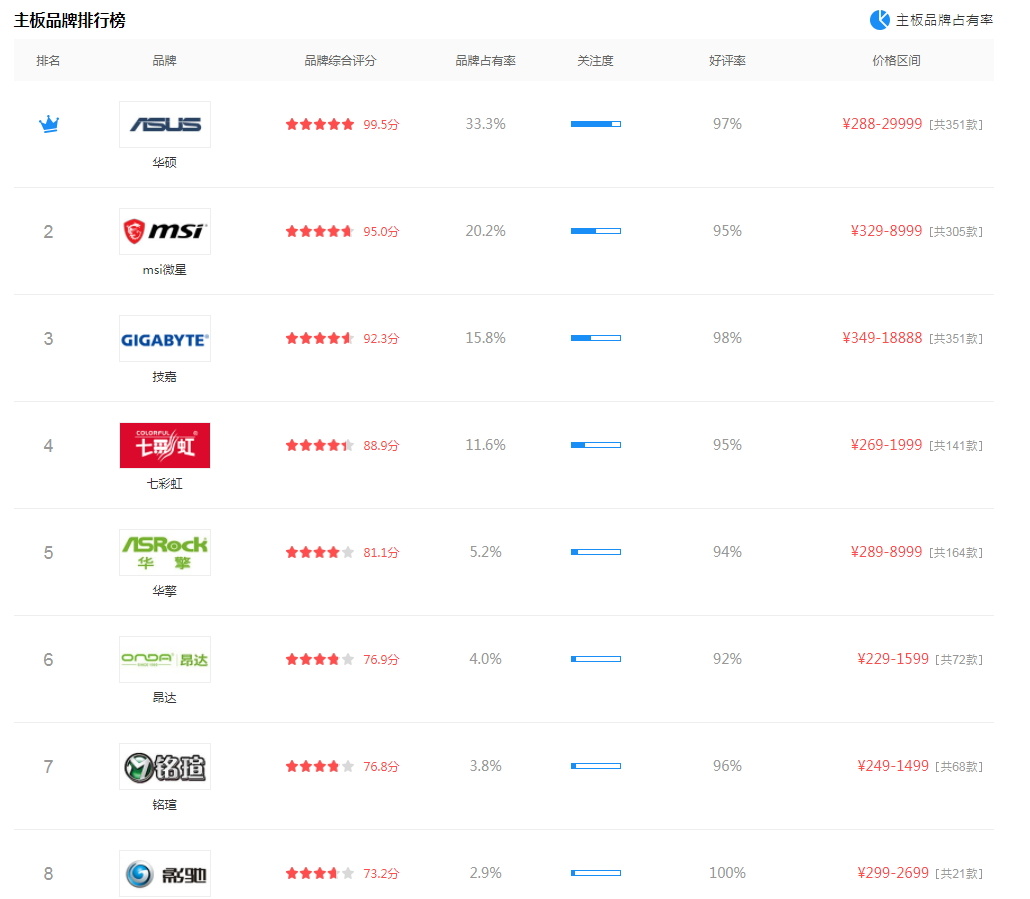Click 华擎 price range ¥289-8999

point(886,552)
